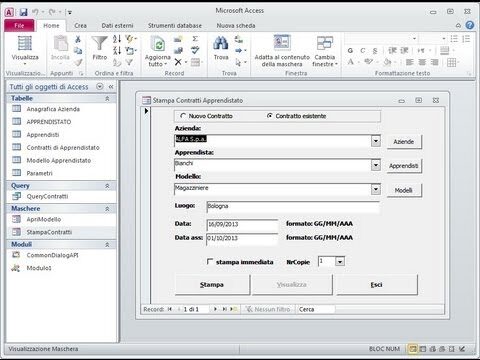480x360 pixels.
Task: Click the Visualizza button in the form
Action: (292, 285)
